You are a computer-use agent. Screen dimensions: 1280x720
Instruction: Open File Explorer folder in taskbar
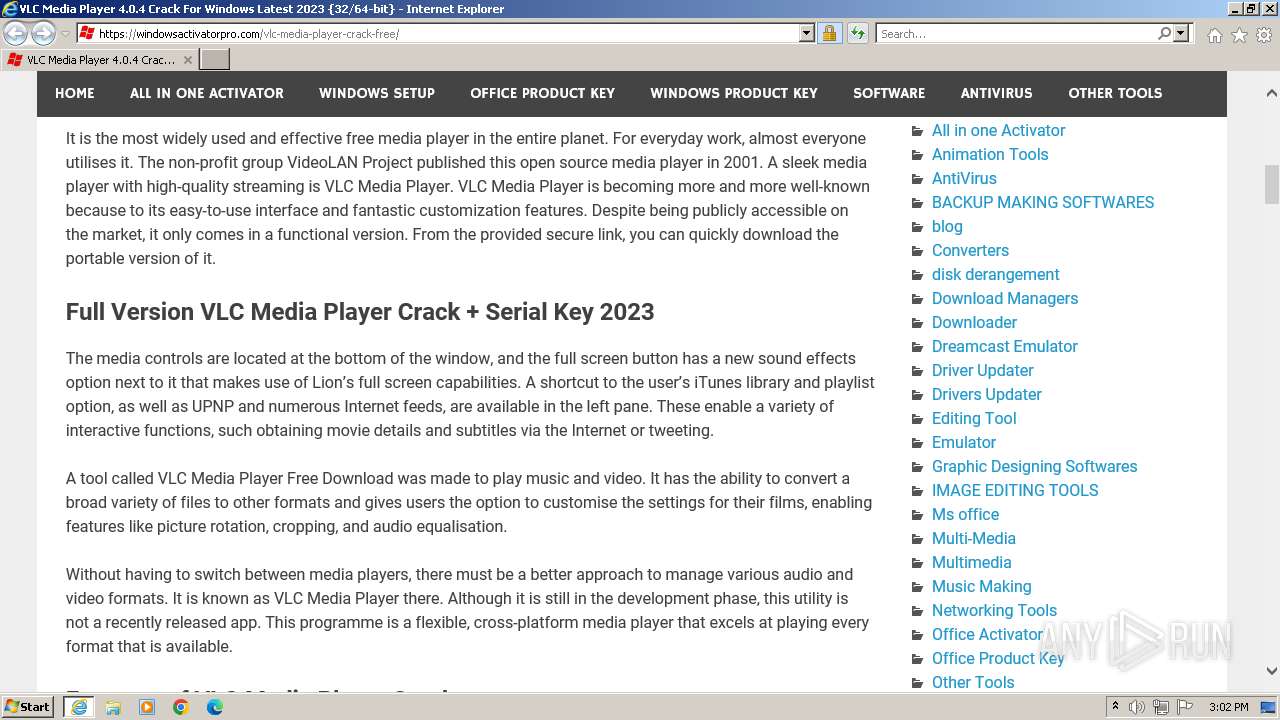coord(113,707)
